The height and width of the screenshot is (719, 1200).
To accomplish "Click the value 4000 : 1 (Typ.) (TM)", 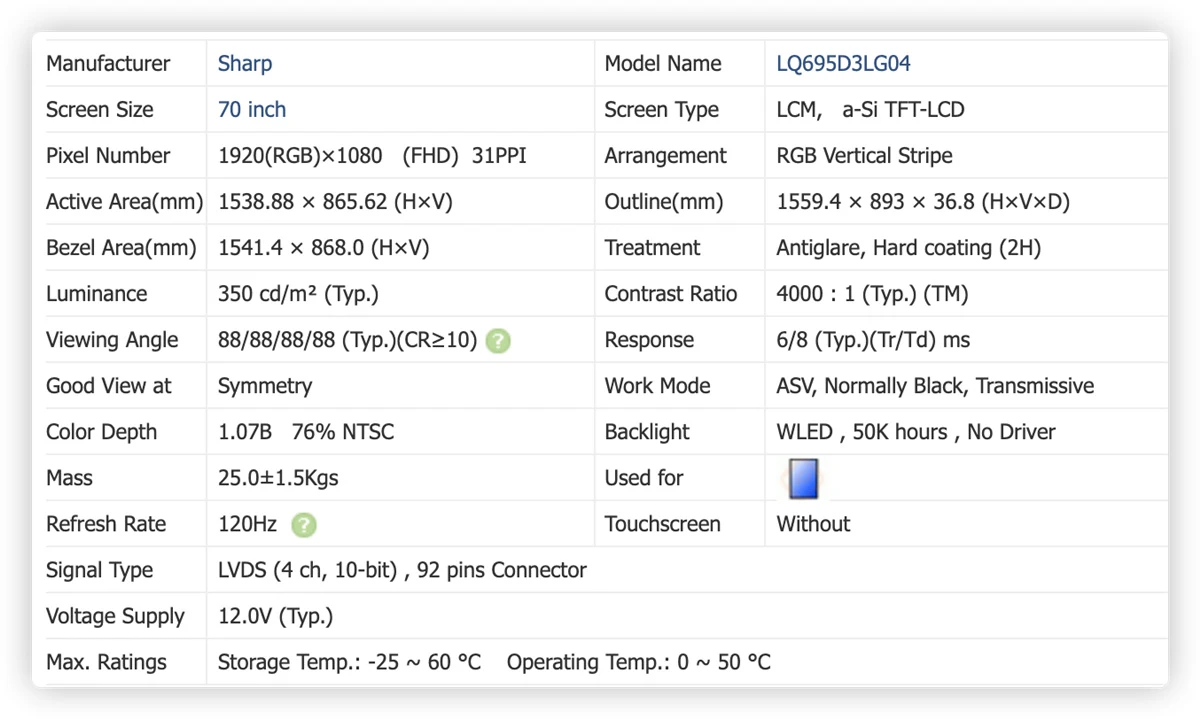I will coord(872,293).
